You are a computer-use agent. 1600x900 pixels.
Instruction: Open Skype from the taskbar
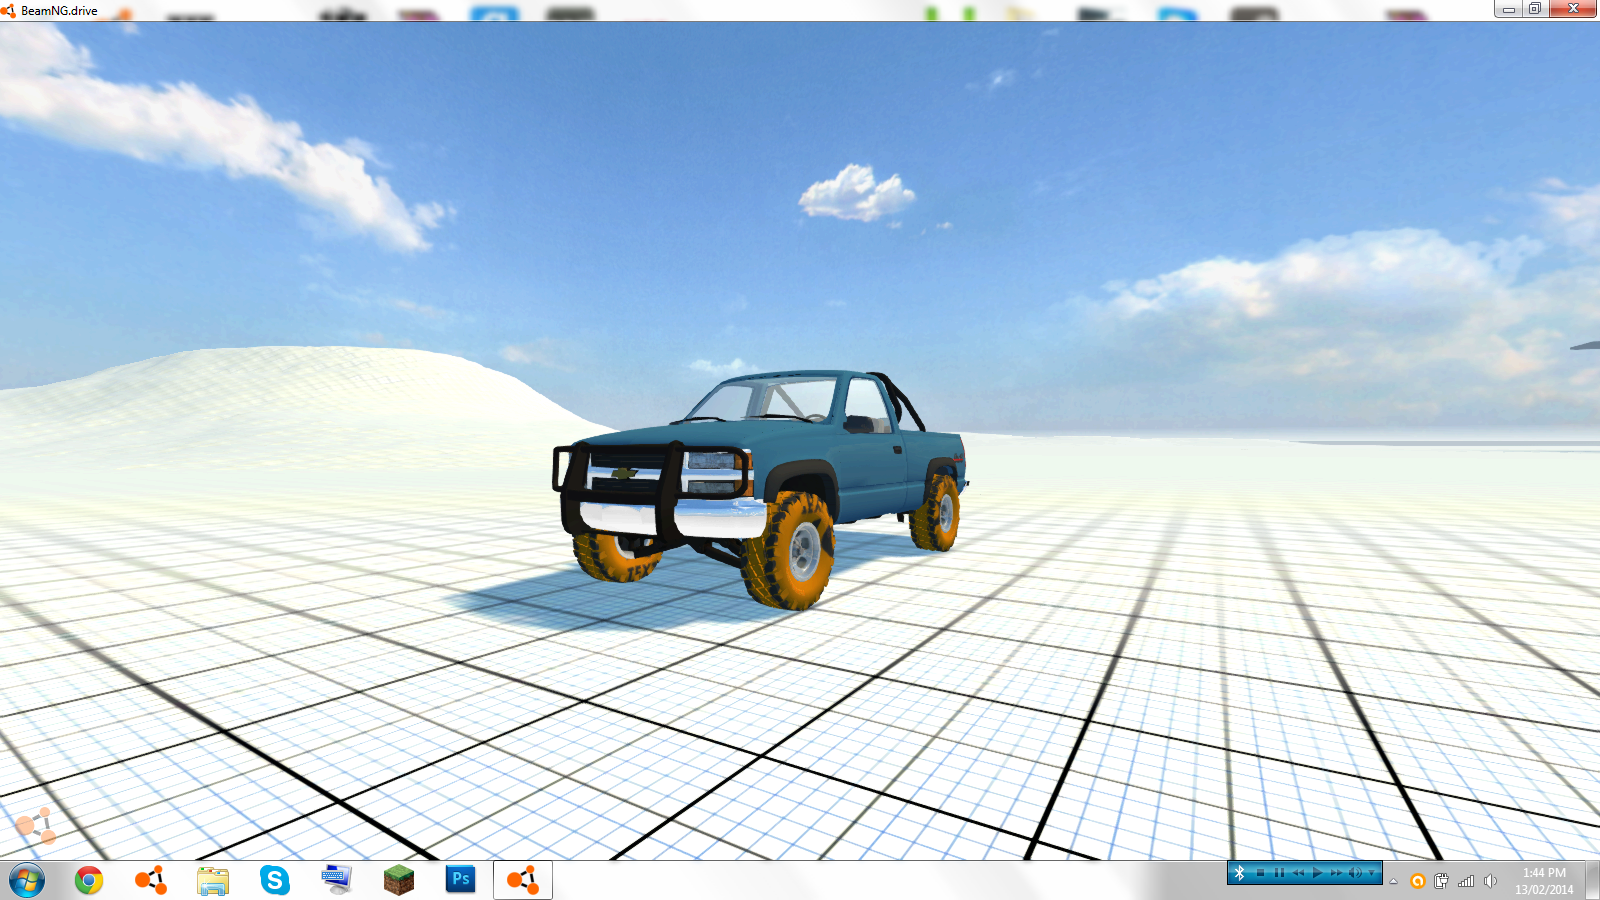coord(275,880)
